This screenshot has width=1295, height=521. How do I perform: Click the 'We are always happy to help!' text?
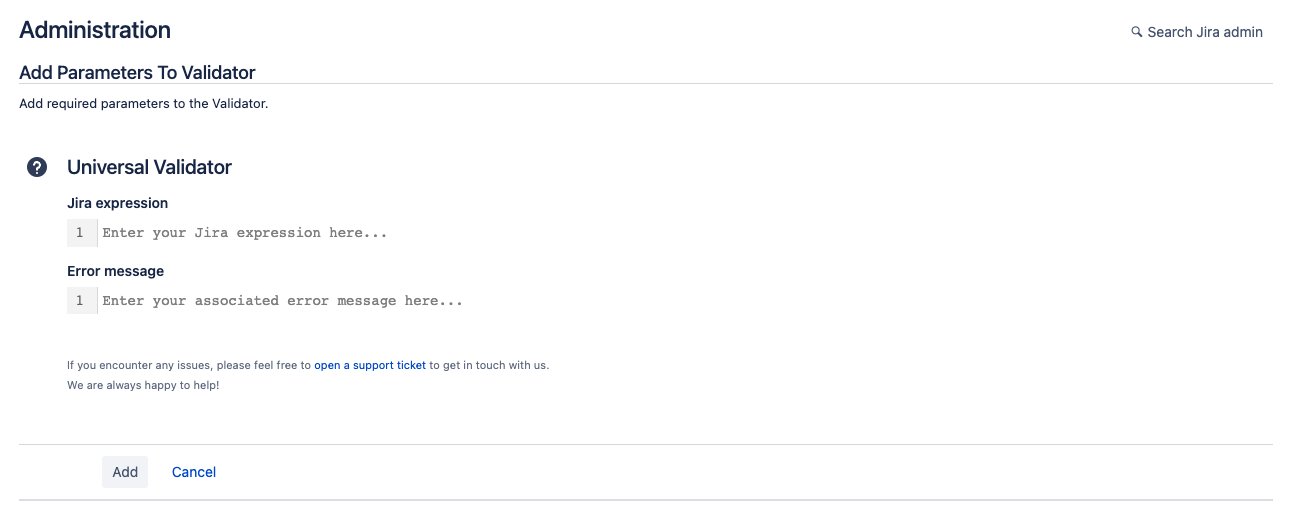pyautogui.click(x=143, y=385)
